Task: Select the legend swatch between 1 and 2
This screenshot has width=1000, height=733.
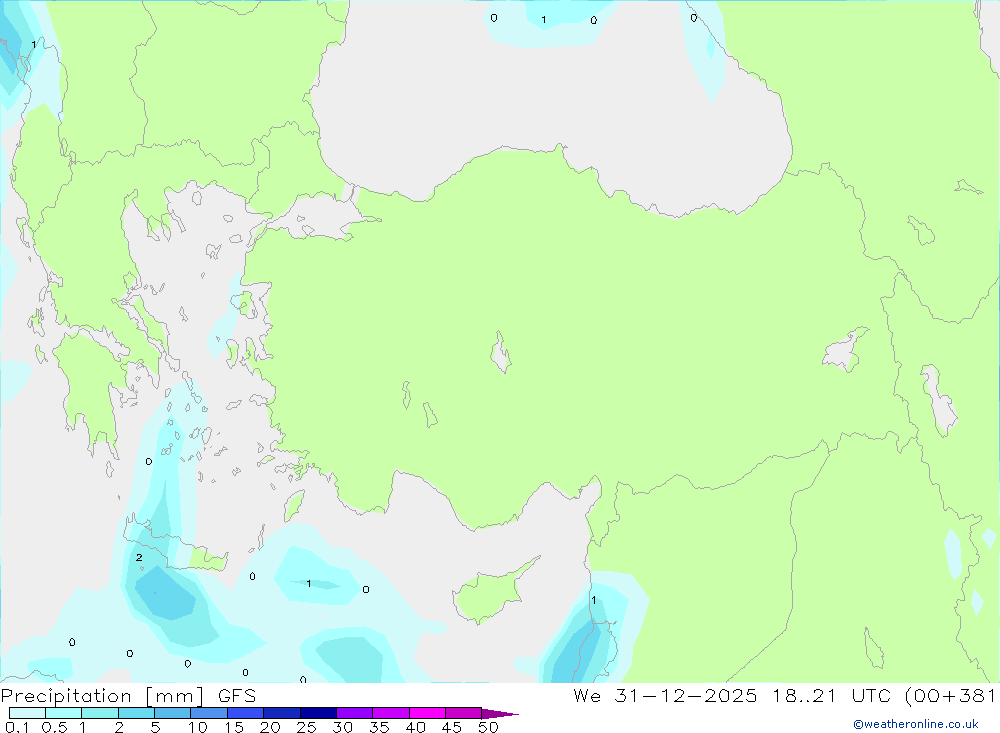Action: tap(100, 713)
